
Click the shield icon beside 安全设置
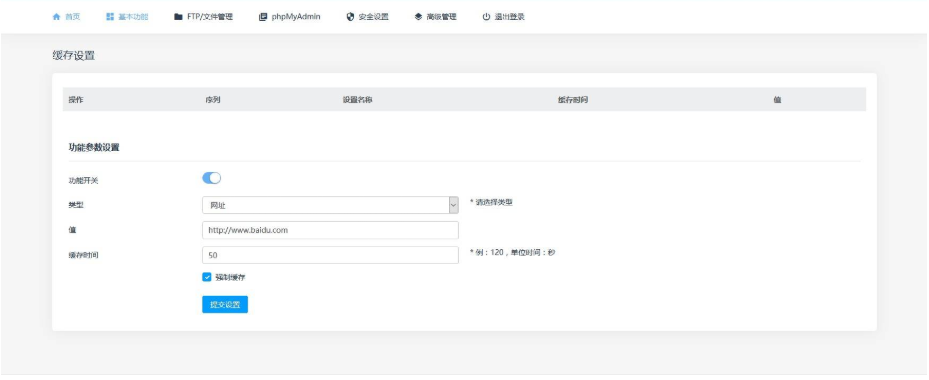click(x=350, y=17)
